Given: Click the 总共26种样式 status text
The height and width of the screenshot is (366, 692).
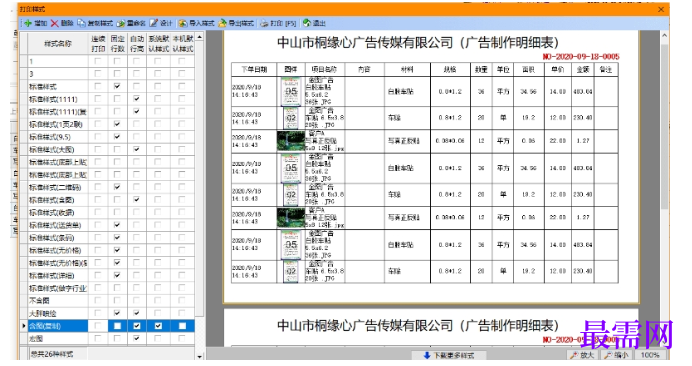Looking at the screenshot, I should pos(52,354).
